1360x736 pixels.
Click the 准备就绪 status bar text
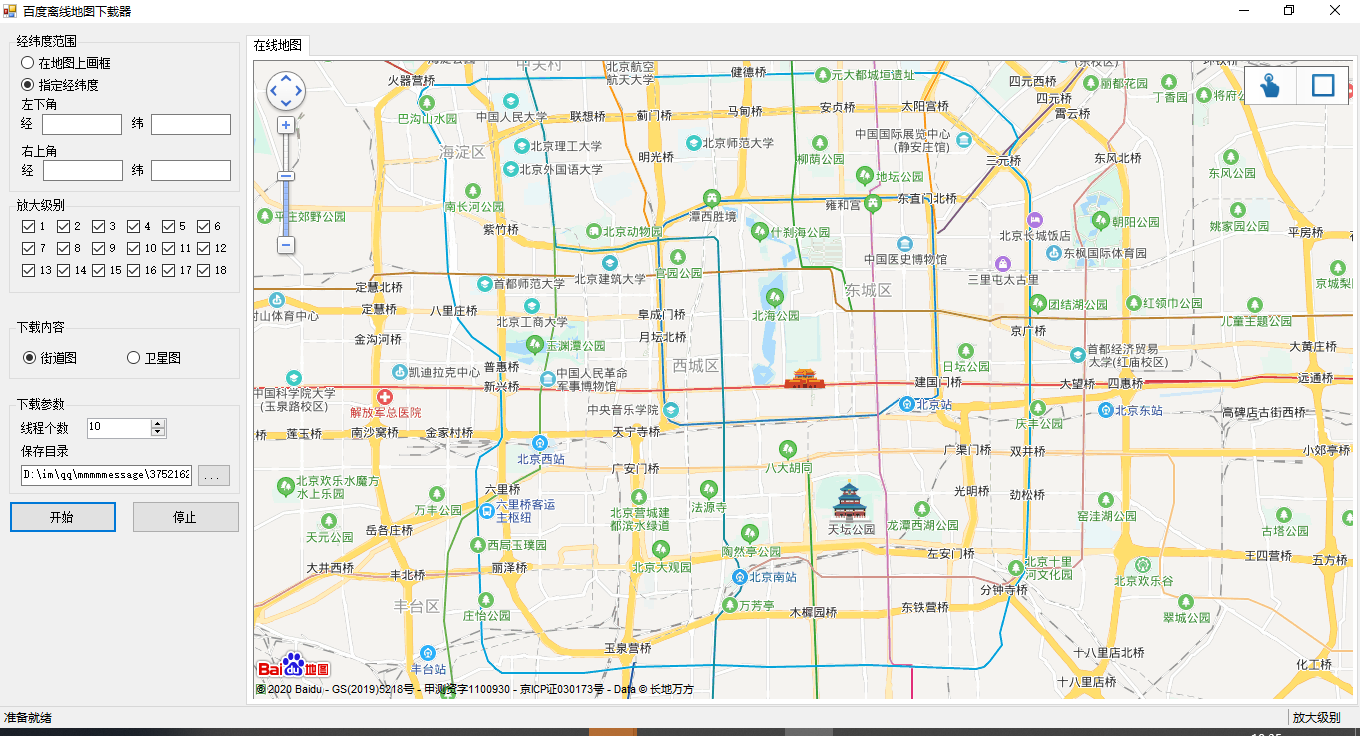[x=28, y=718]
